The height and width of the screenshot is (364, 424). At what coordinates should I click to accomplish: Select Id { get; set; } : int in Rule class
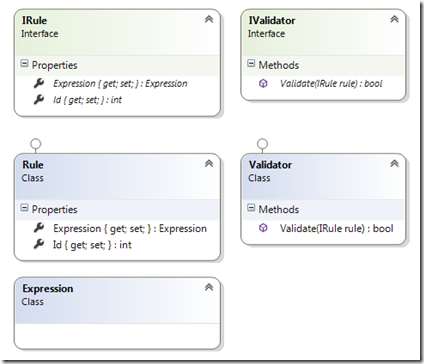pos(92,245)
